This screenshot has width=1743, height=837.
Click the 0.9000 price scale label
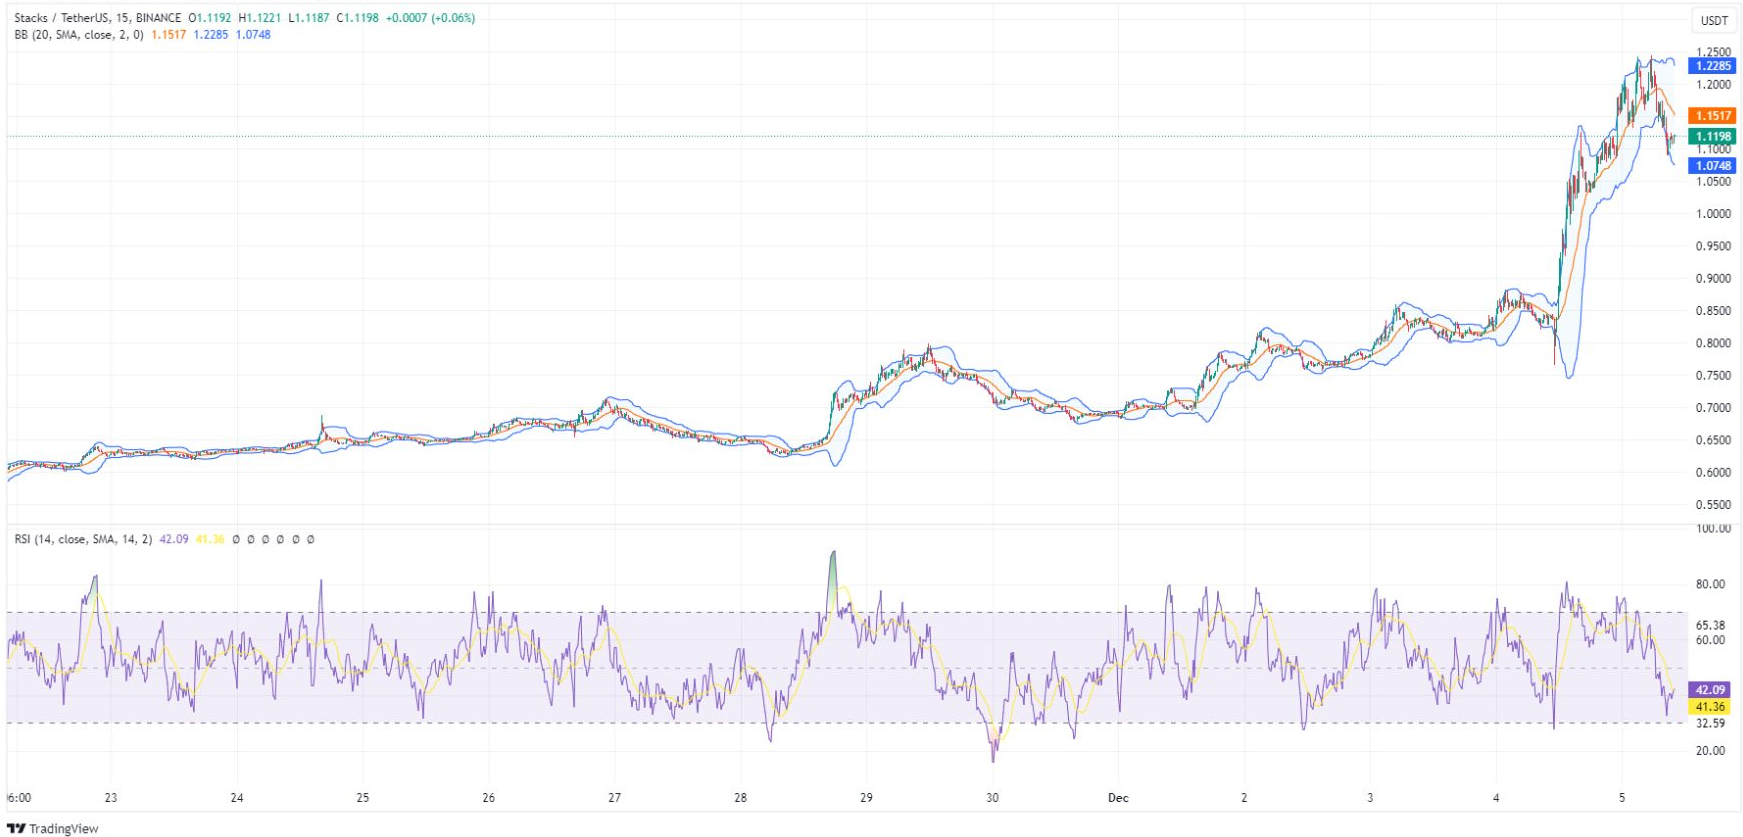click(1713, 279)
